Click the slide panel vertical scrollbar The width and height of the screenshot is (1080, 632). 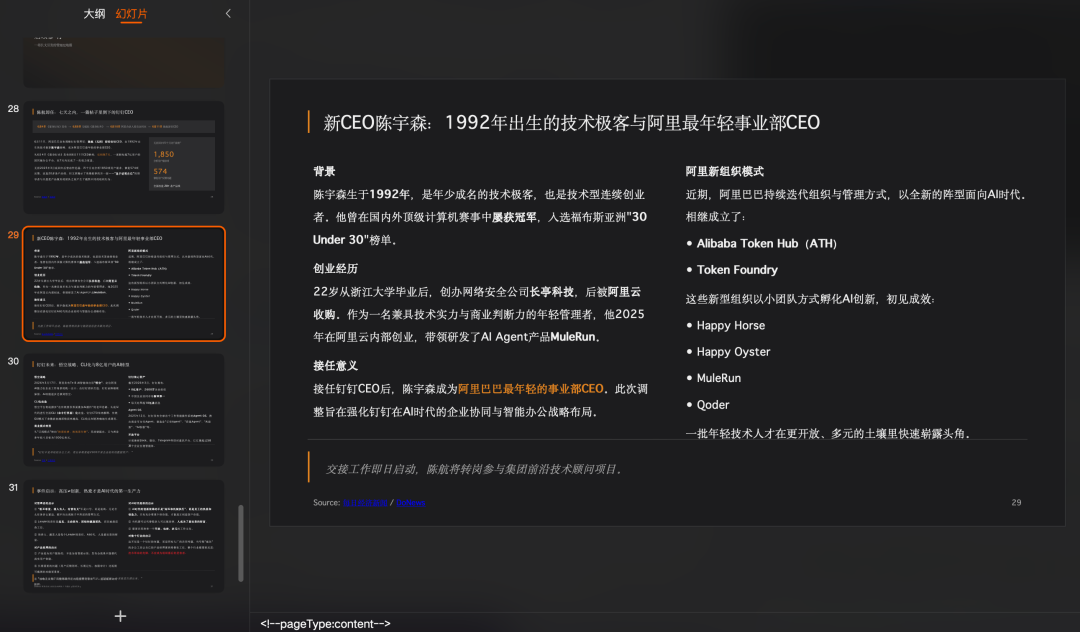tap(240, 544)
